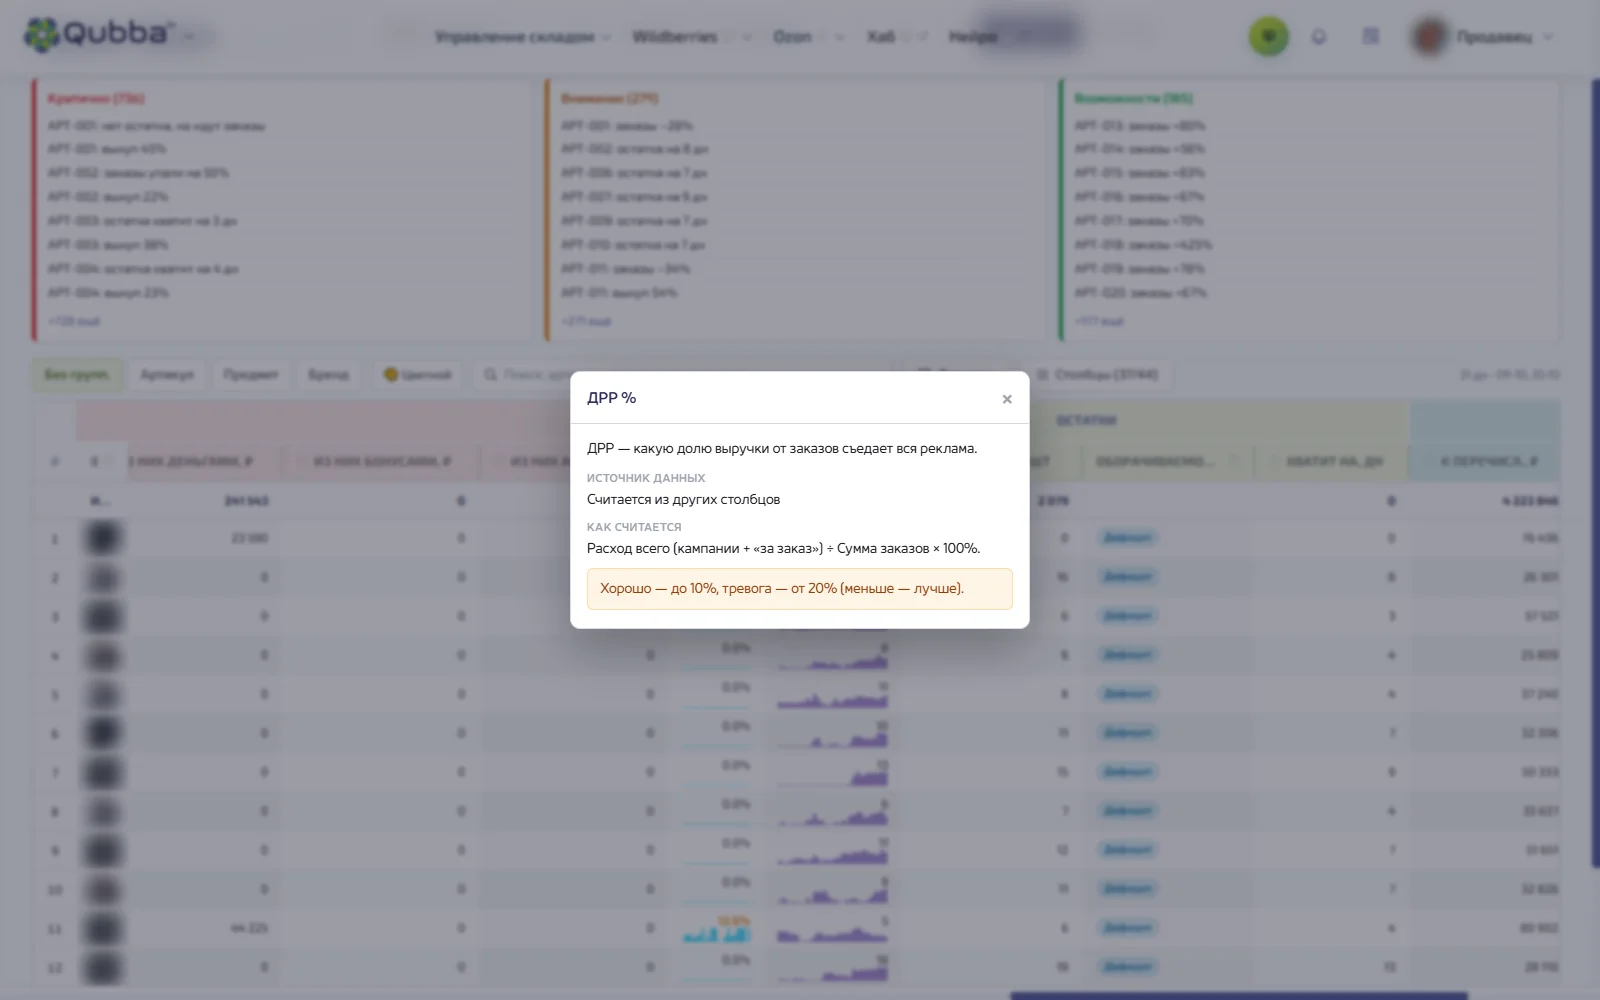This screenshot has height=1000, width=1600.
Task: Toggle the Цветной colored mode button
Action: pos(418,375)
